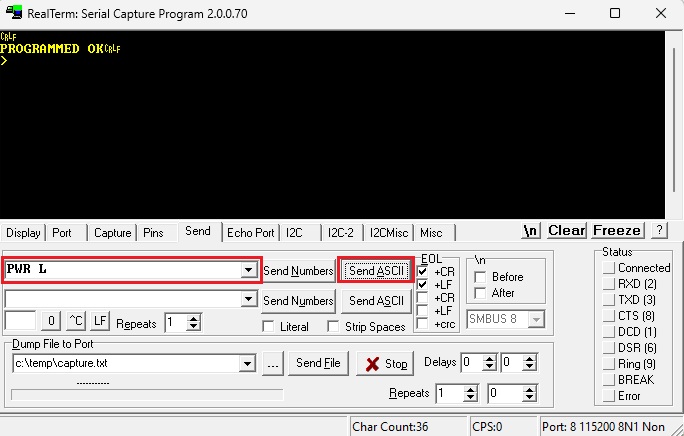
Task: Enable the Literal checkbox
Action: (x=268, y=326)
